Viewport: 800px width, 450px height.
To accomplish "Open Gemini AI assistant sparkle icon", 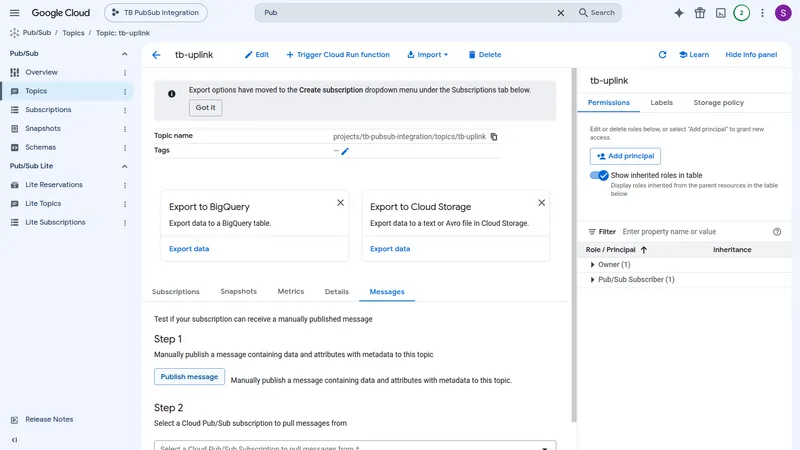I will coord(679,13).
